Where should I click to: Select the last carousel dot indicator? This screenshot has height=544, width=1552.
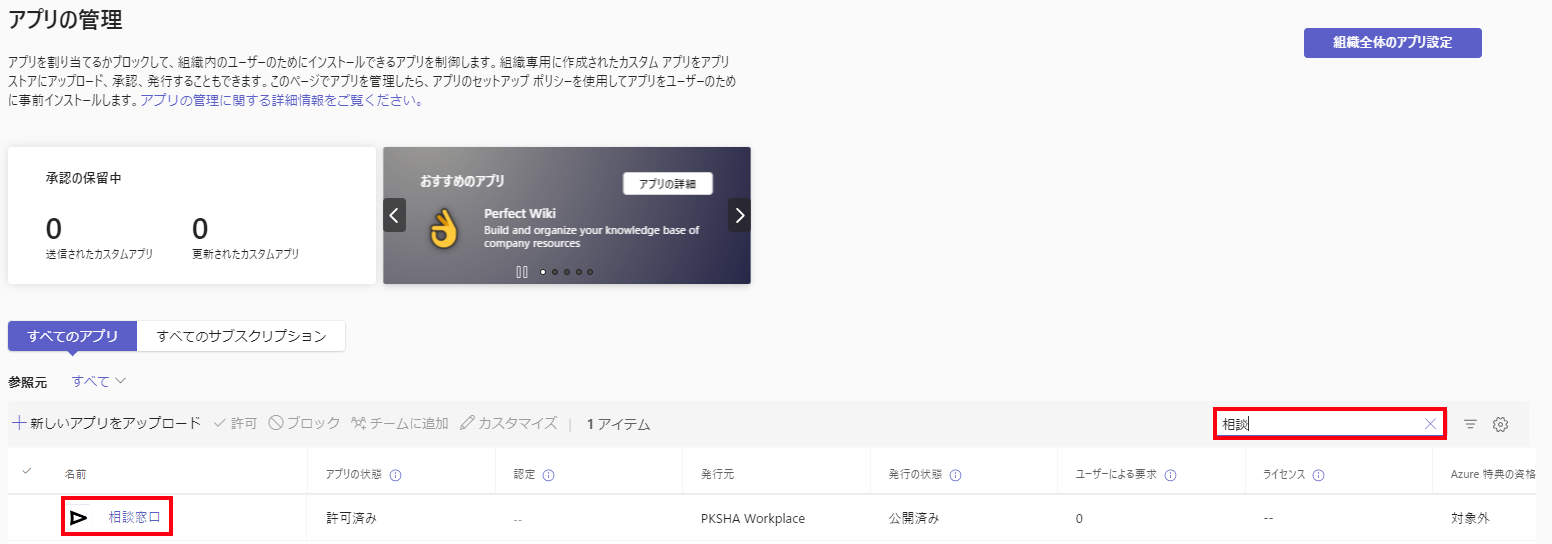click(590, 272)
